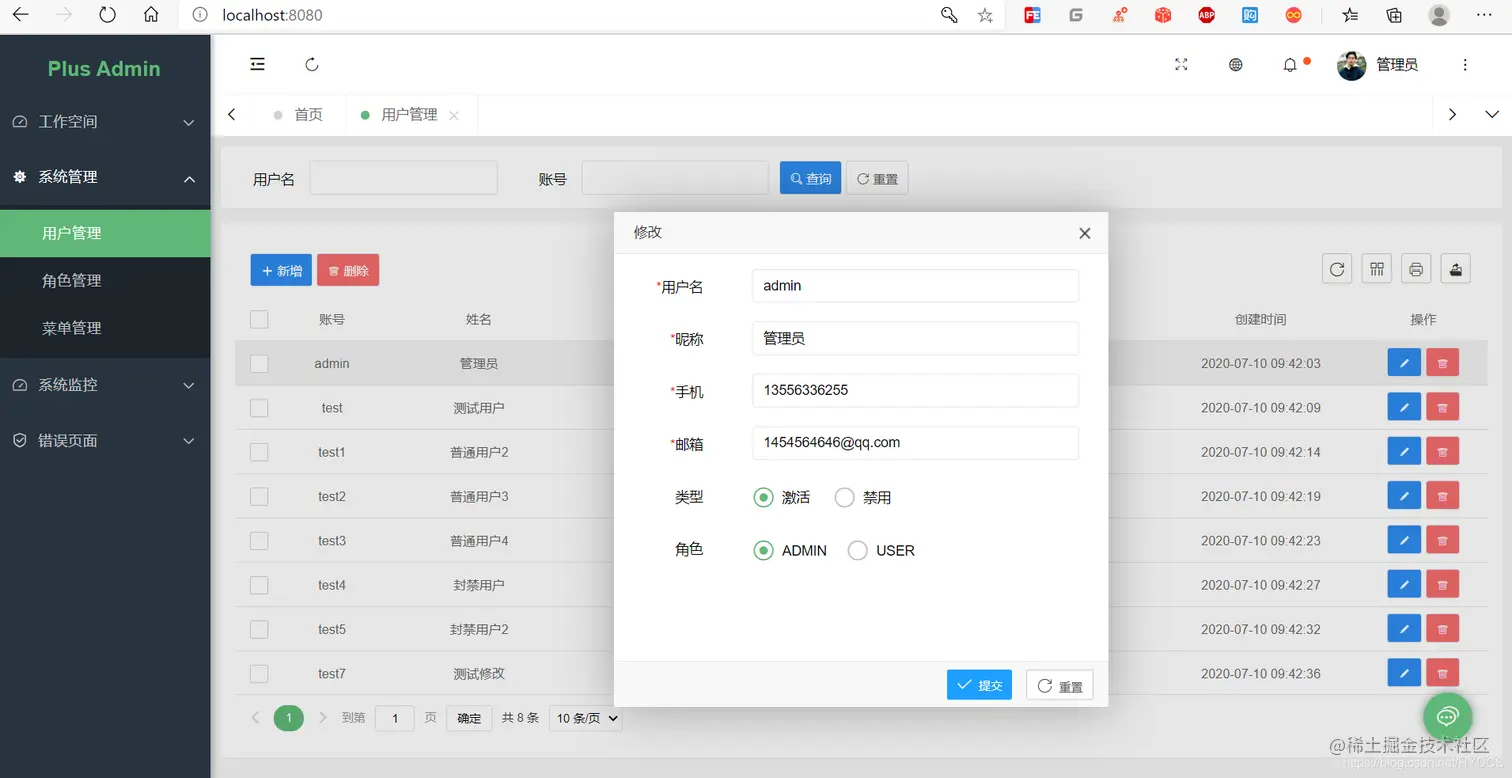Screen dimensions: 1512x778
Task: Open the column display settings icon
Action: pyautogui.click(x=1376, y=268)
